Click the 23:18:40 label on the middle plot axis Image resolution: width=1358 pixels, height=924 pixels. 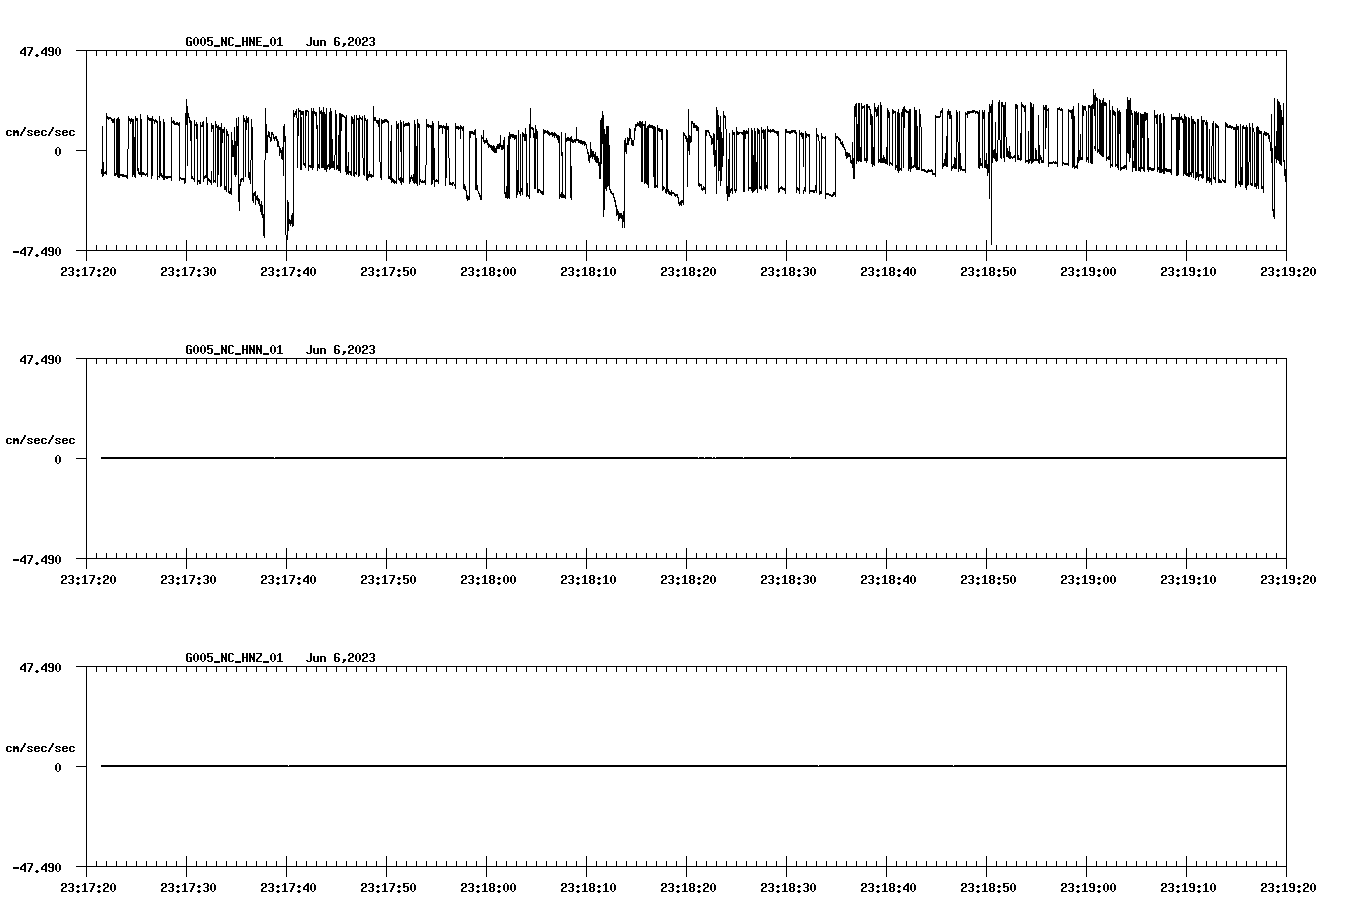889,578
